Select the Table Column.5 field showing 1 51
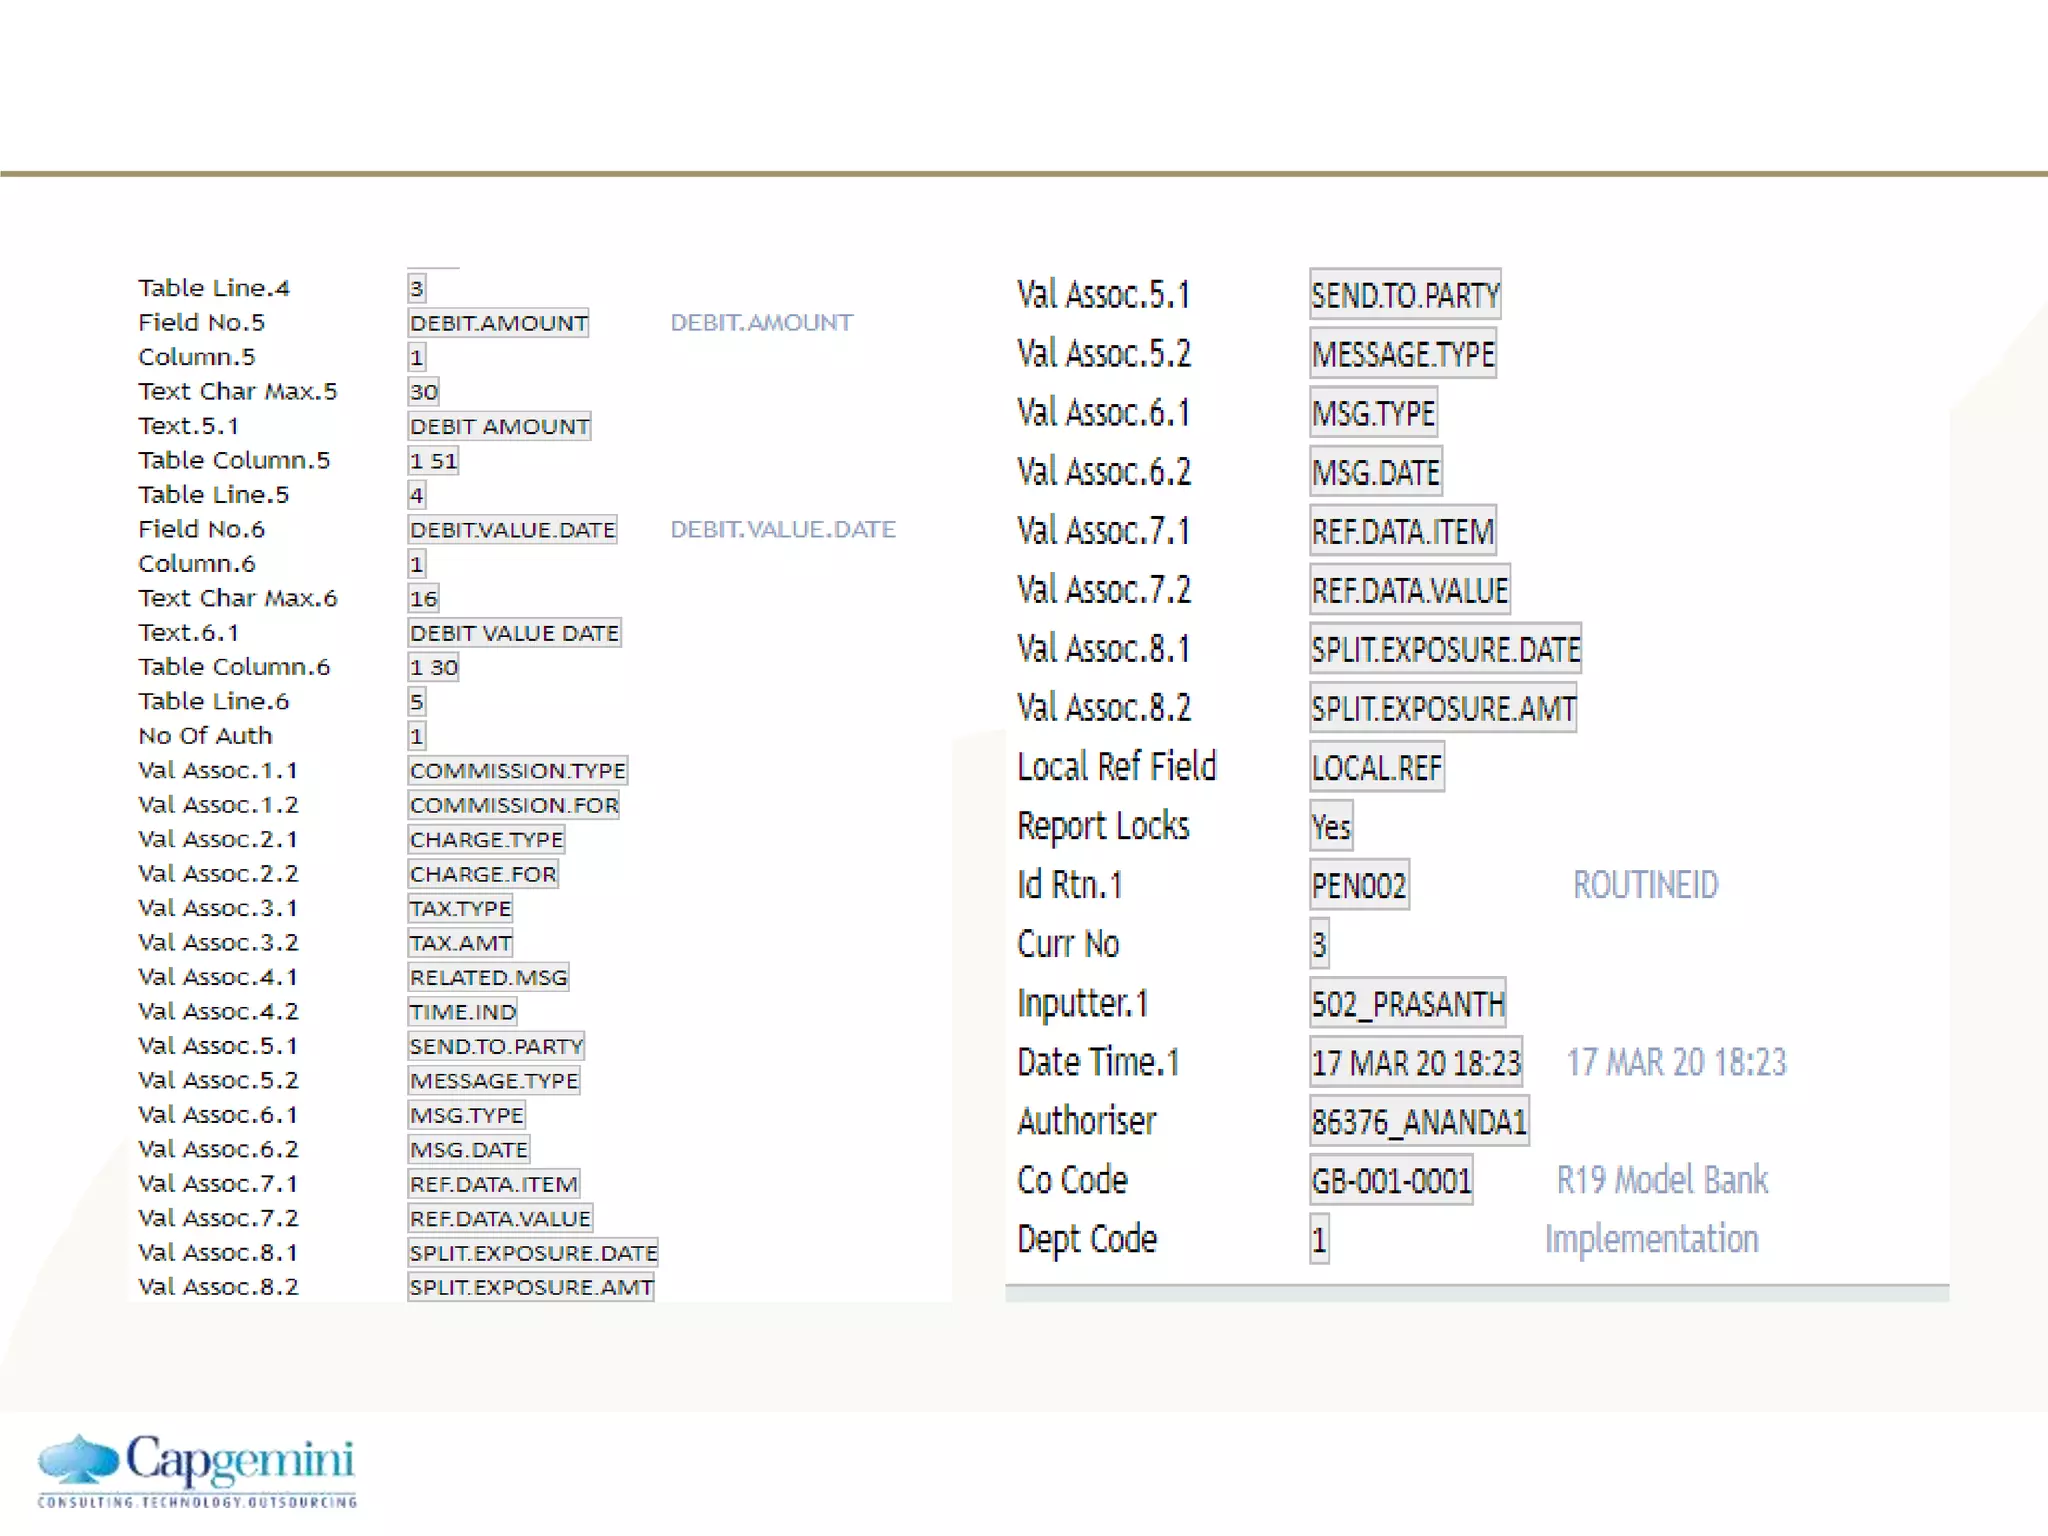Screen dimensions: 2048x1536 433,460
